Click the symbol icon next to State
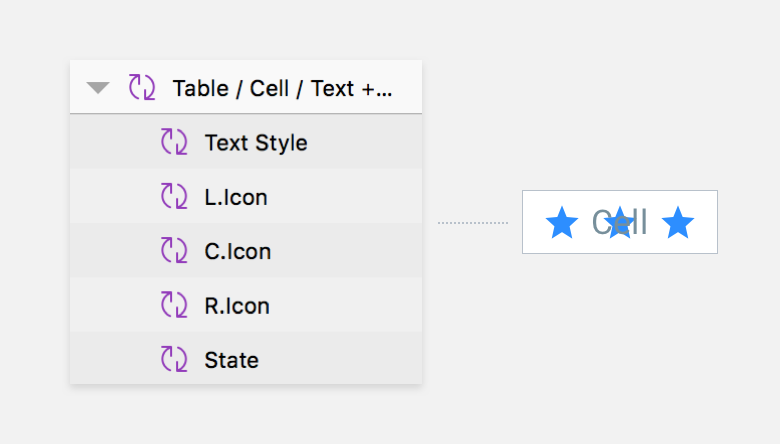The image size is (780, 444). click(x=174, y=359)
